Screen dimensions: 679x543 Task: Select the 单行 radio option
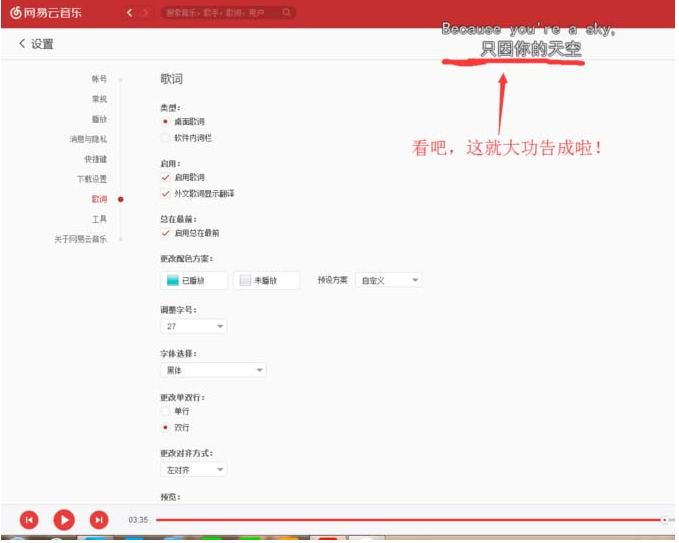[x=165, y=412]
